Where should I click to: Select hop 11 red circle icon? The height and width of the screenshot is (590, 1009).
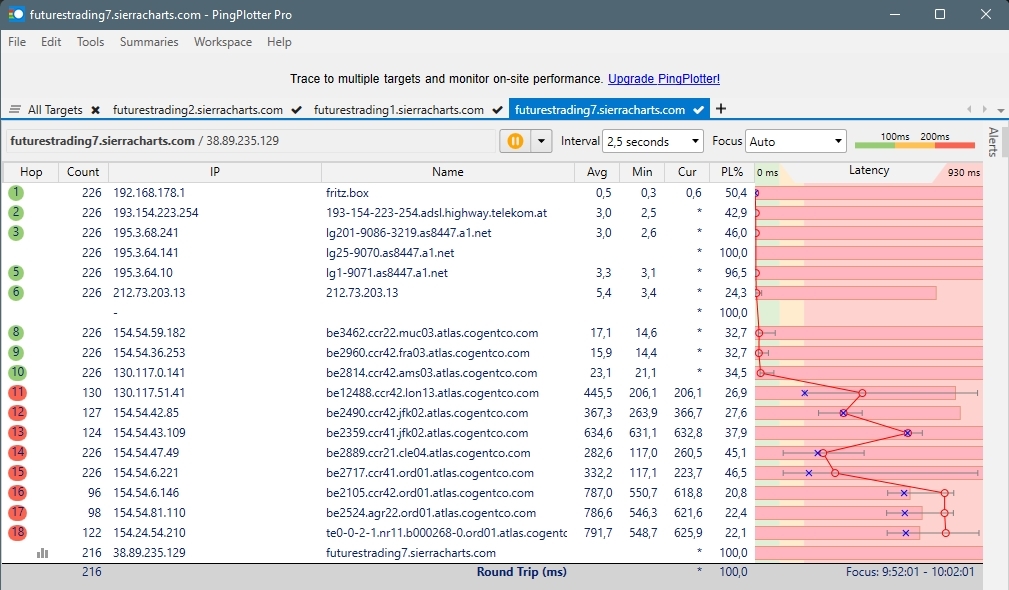click(x=17, y=393)
